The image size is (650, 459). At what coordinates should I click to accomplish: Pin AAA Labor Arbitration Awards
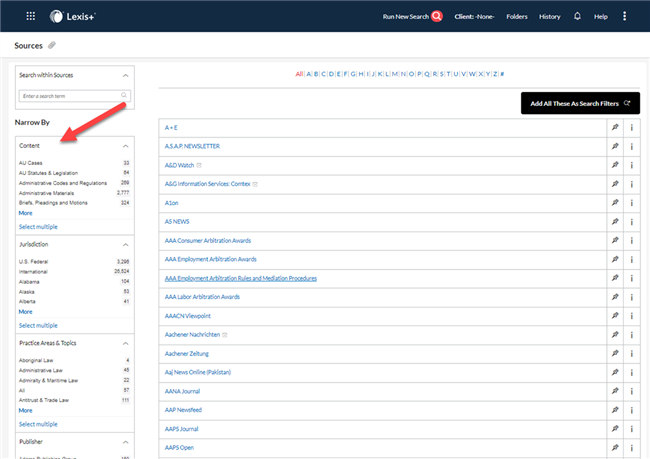pos(615,297)
